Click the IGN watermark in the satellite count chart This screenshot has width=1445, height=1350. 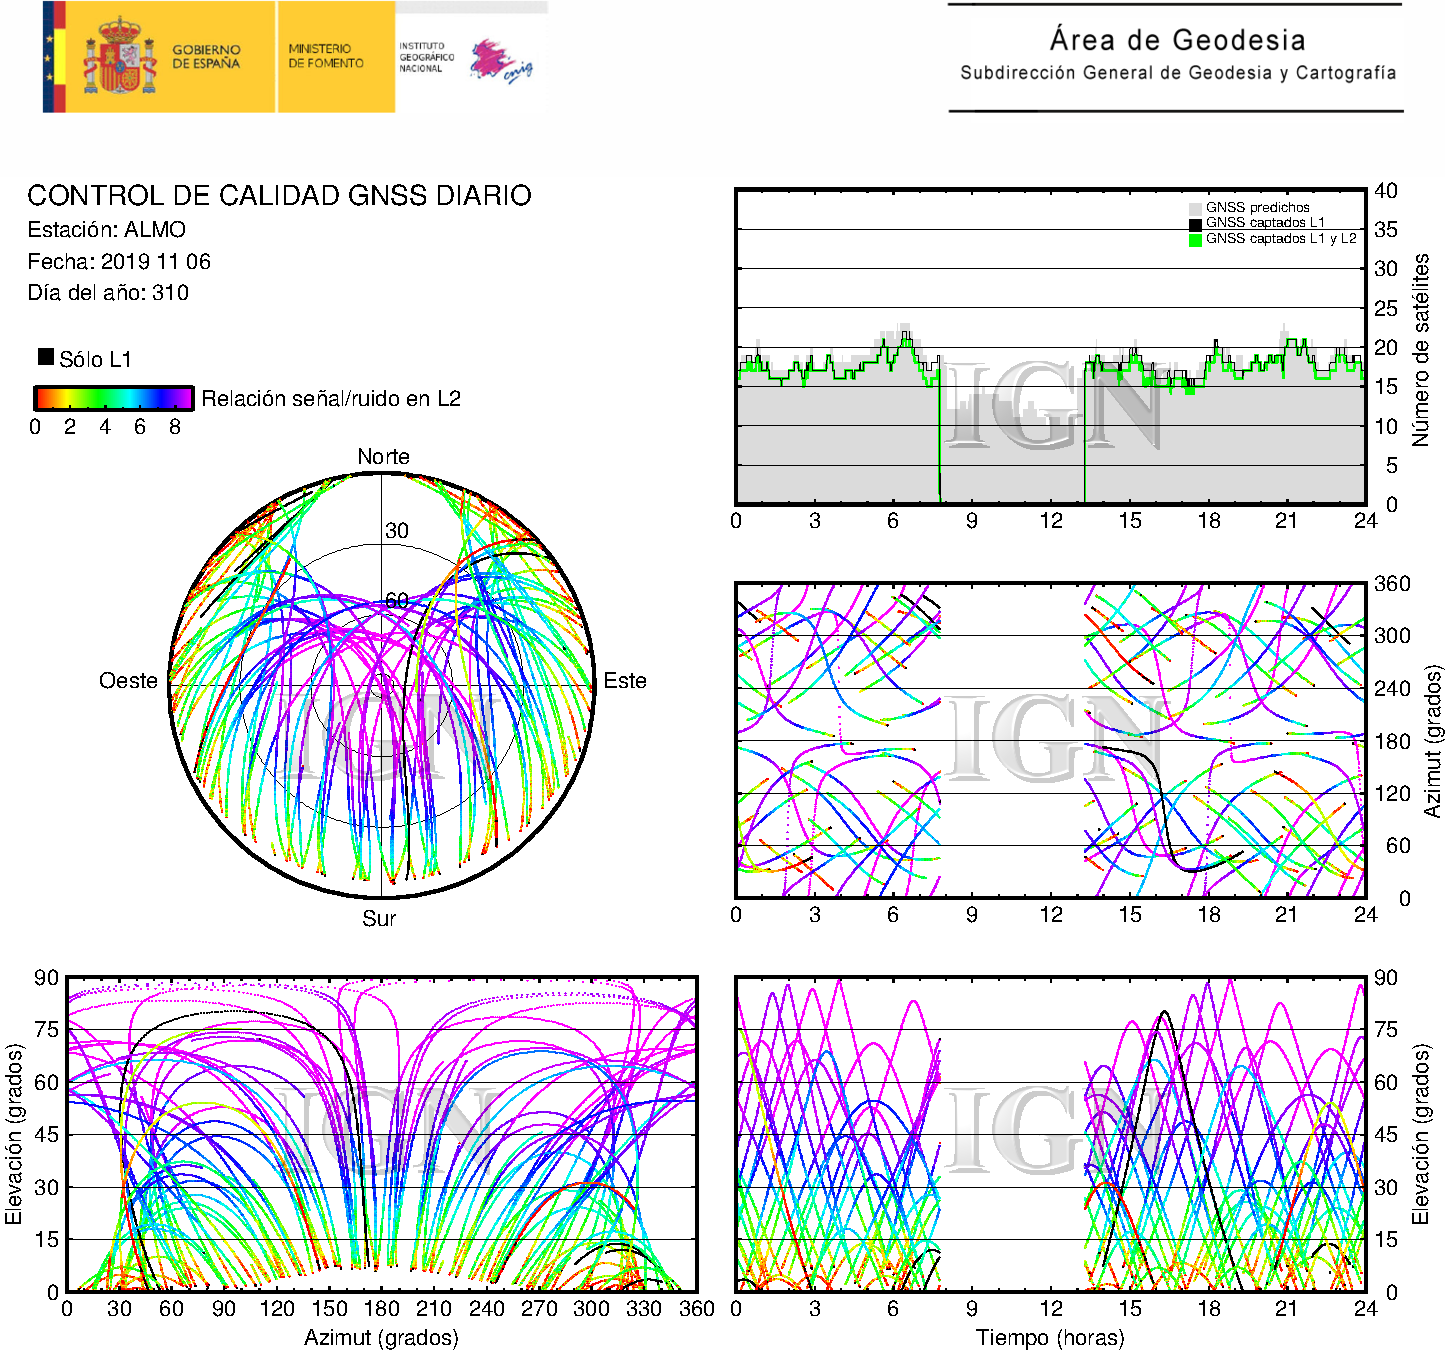click(x=1050, y=405)
